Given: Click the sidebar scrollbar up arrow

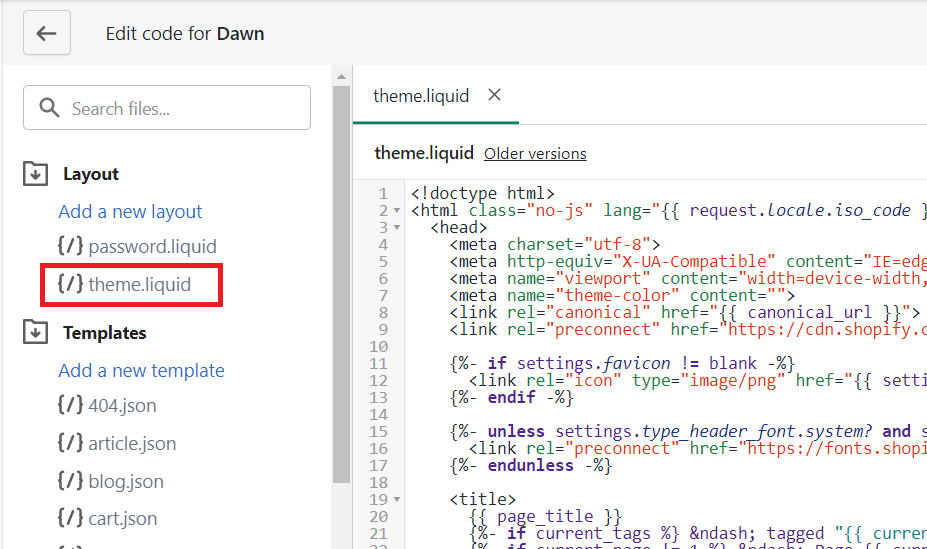Looking at the screenshot, I should click(341, 76).
